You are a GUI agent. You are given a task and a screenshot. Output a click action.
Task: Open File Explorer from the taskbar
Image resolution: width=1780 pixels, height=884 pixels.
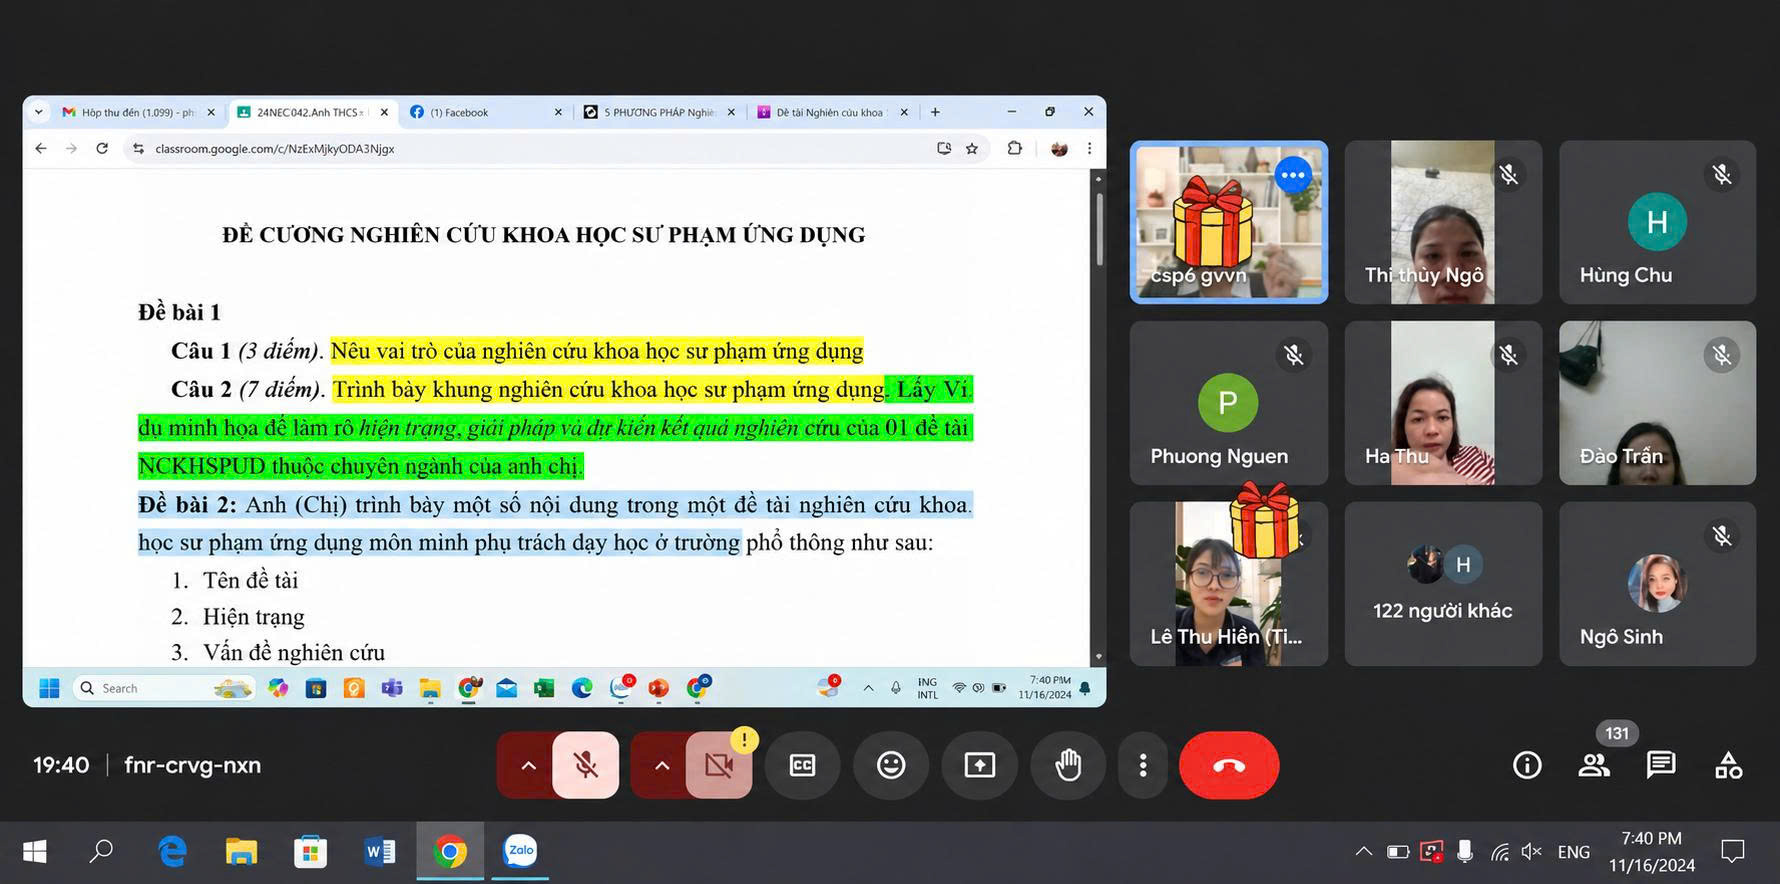241,851
